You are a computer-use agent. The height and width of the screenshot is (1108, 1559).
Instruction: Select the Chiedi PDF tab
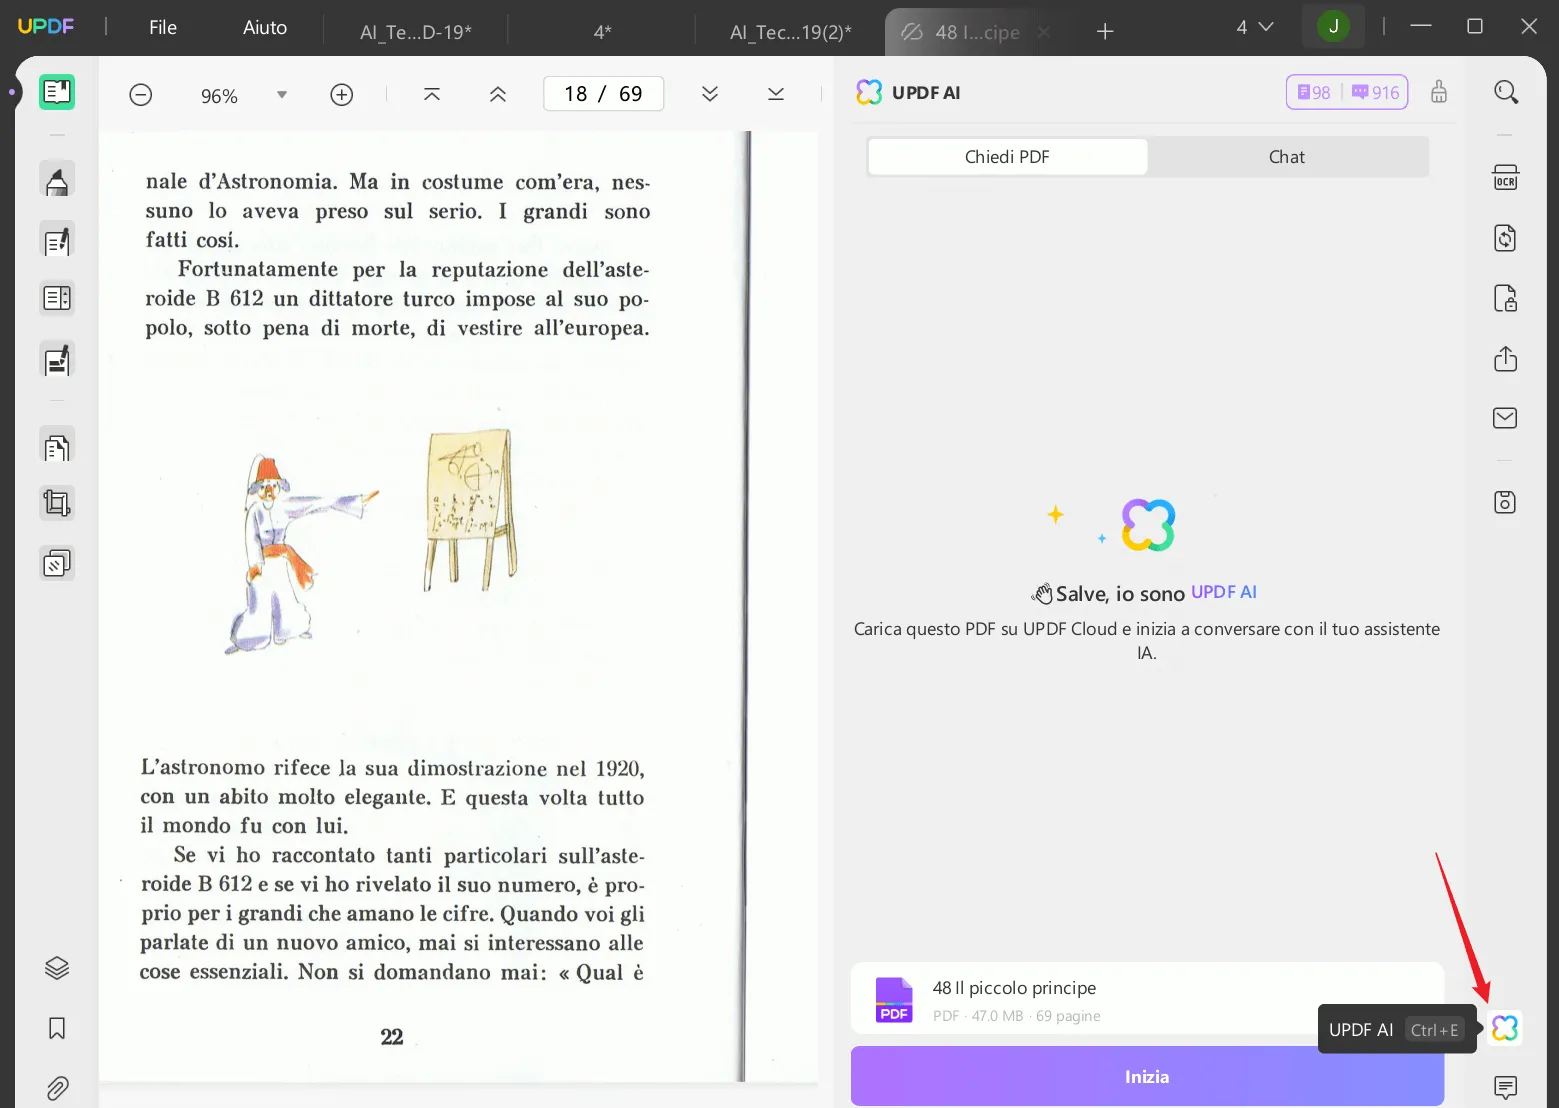pos(1007,157)
